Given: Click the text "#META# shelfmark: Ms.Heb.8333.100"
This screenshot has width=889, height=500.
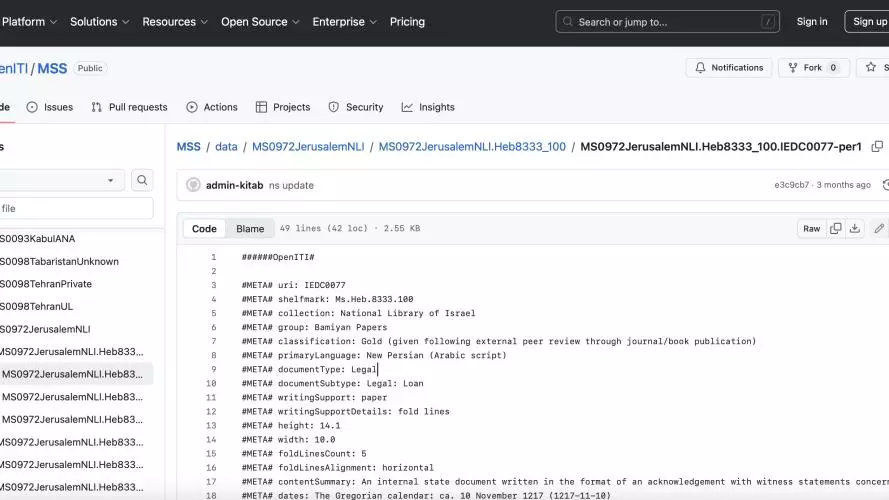Looking at the screenshot, I should coord(327,299).
